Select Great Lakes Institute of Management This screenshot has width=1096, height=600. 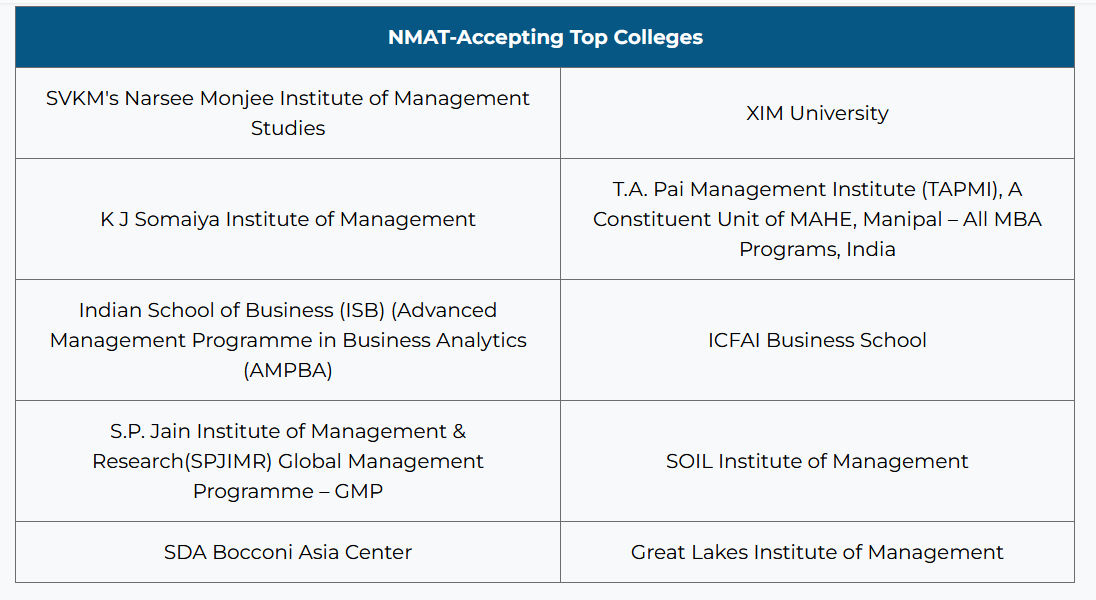tap(817, 552)
